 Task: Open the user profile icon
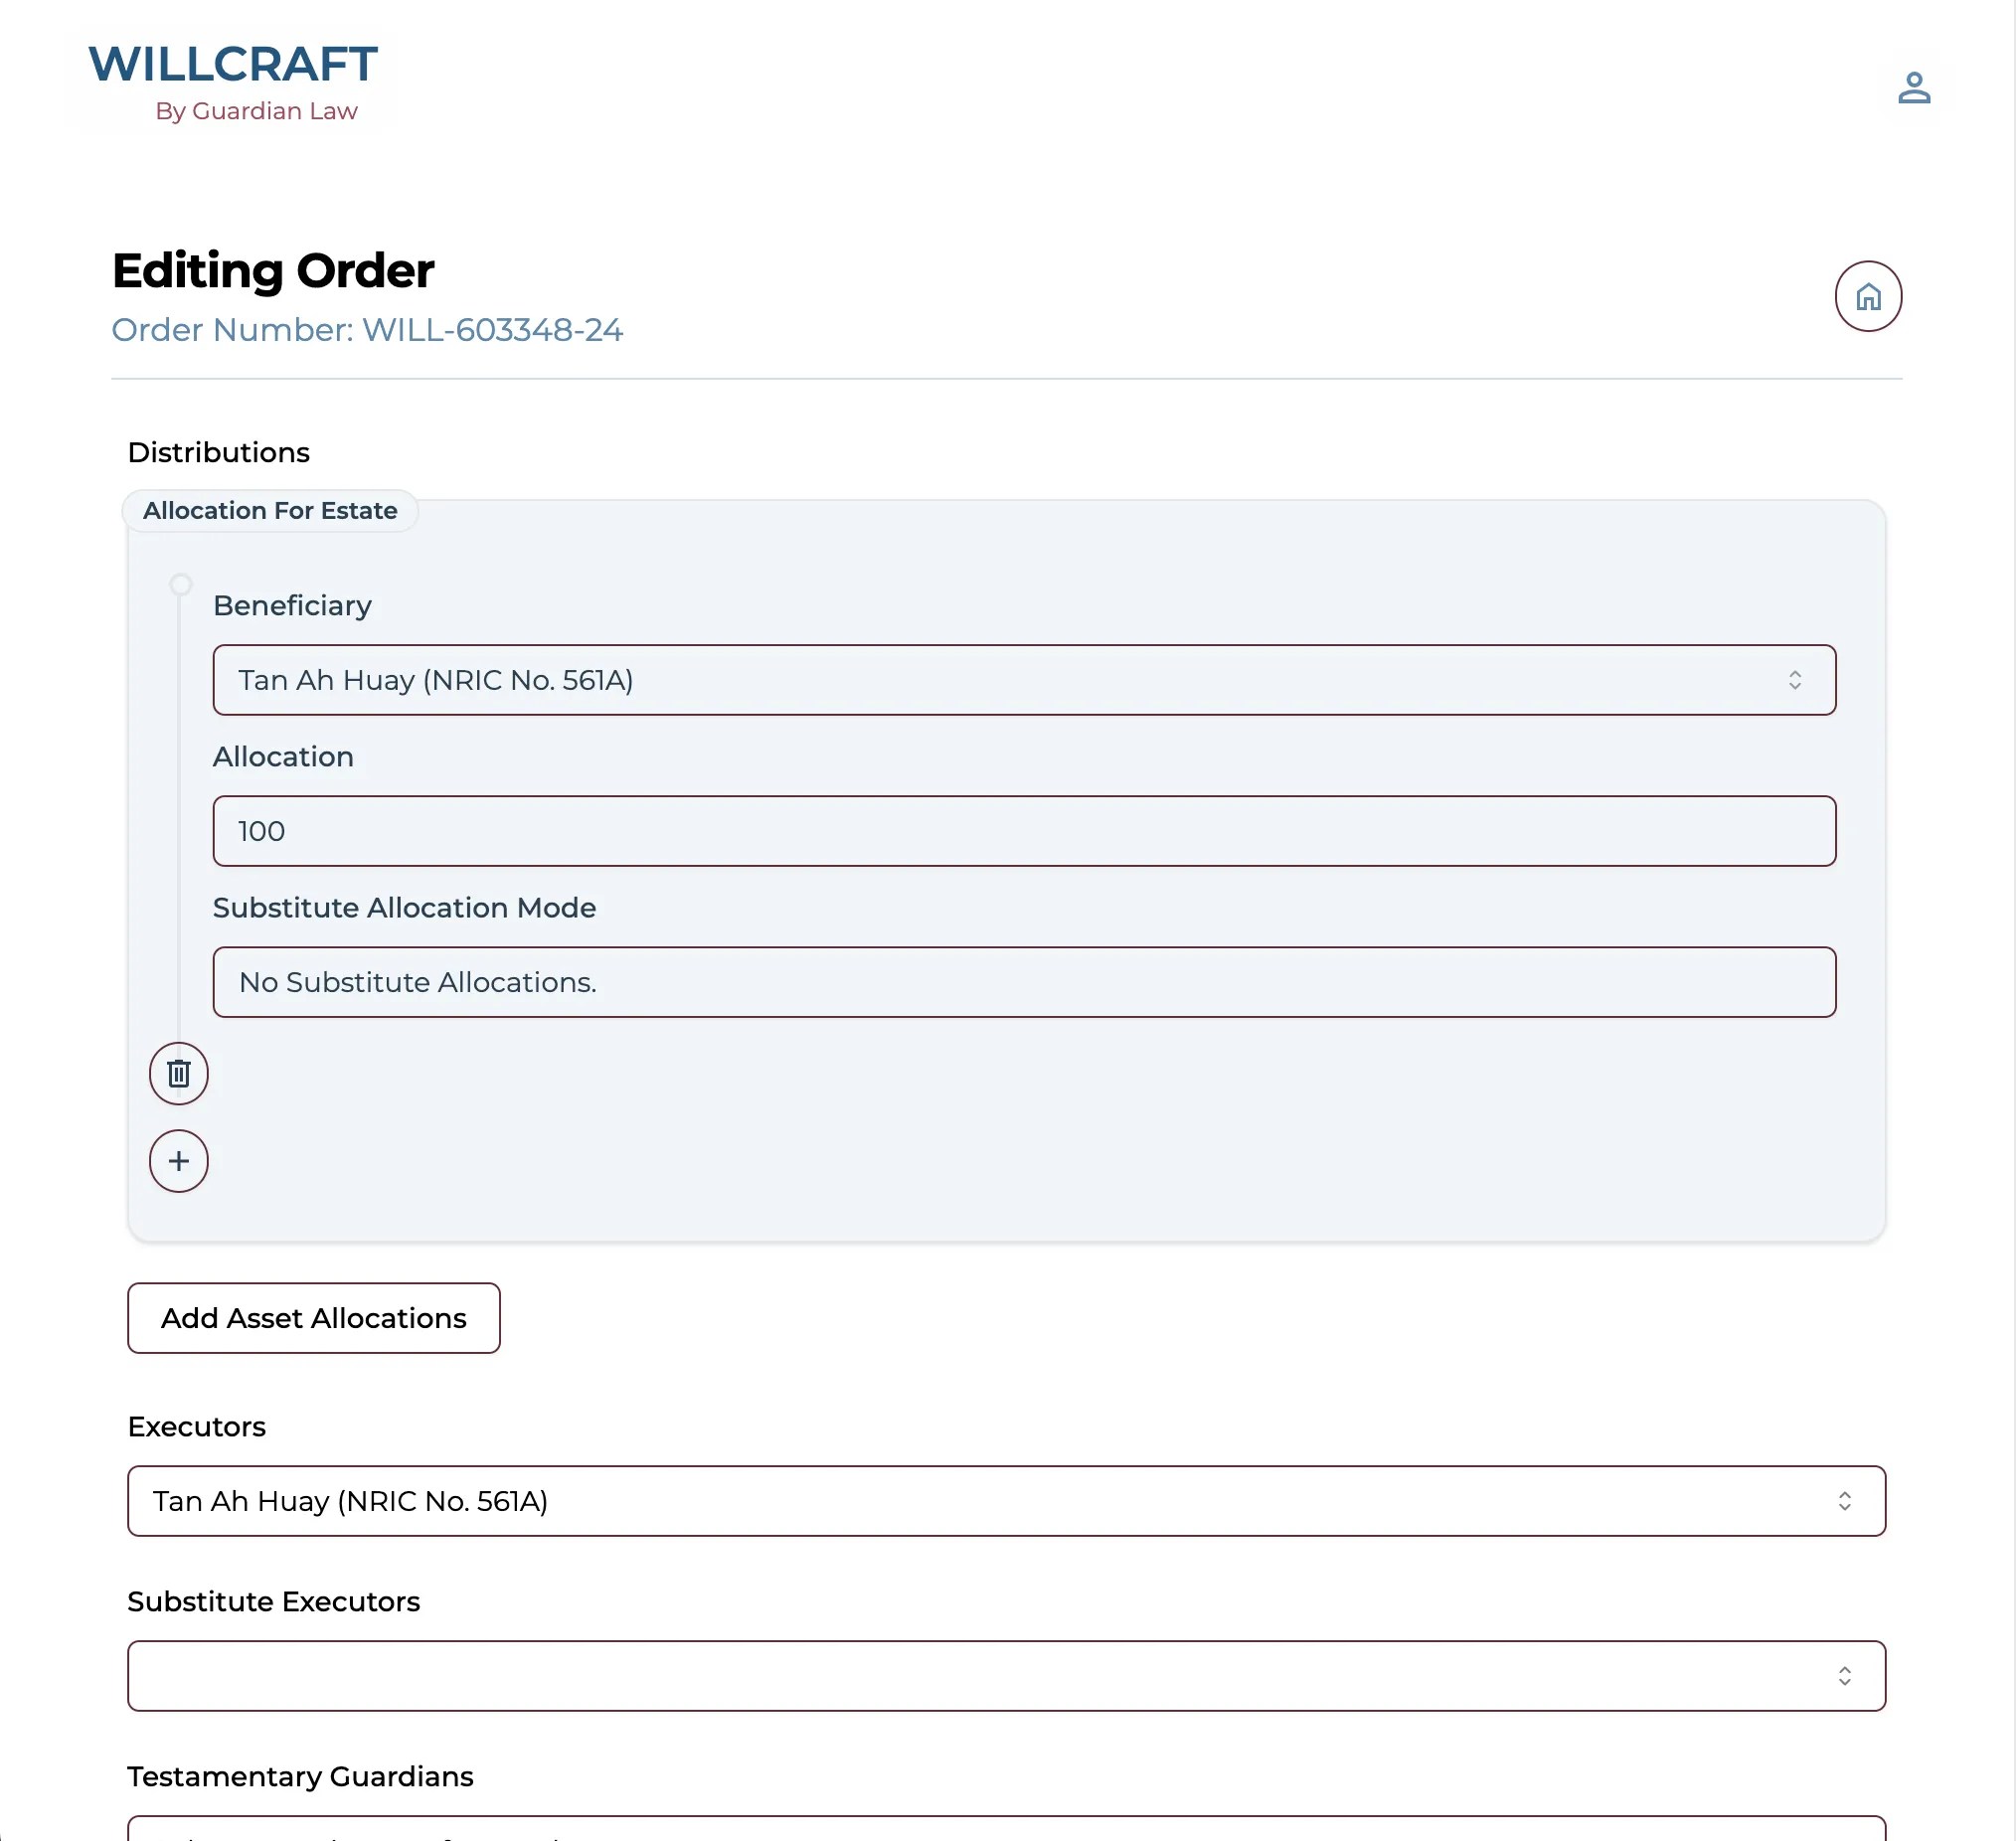1913,88
